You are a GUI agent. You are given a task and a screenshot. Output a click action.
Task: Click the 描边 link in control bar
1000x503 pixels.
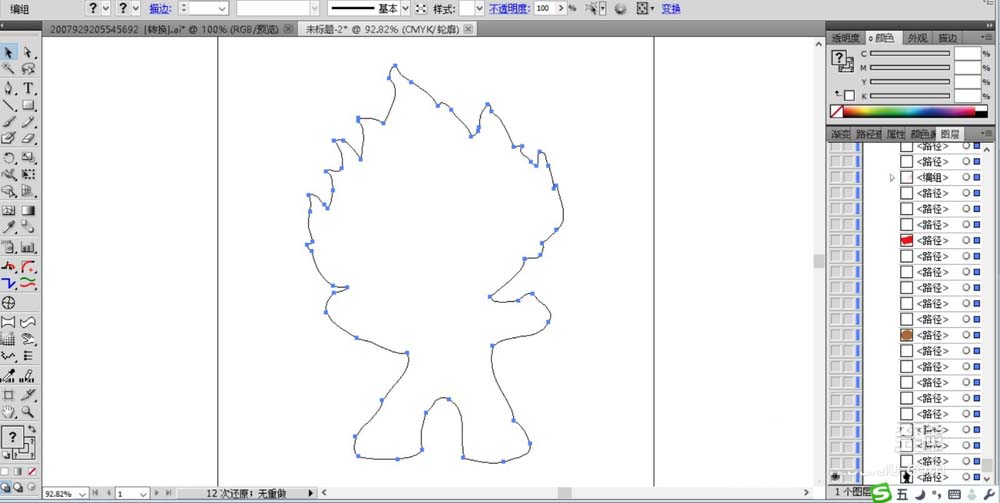[x=159, y=8]
